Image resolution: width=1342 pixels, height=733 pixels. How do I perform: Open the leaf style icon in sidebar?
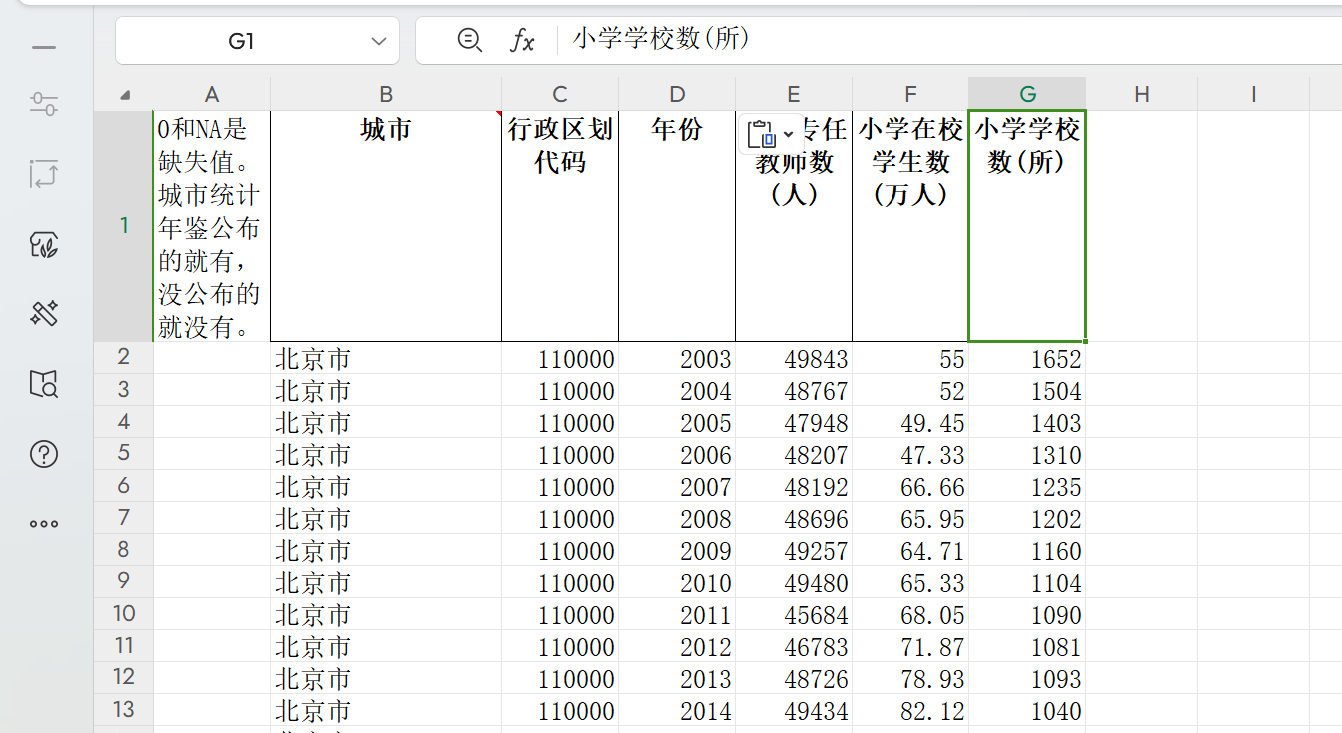(44, 244)
